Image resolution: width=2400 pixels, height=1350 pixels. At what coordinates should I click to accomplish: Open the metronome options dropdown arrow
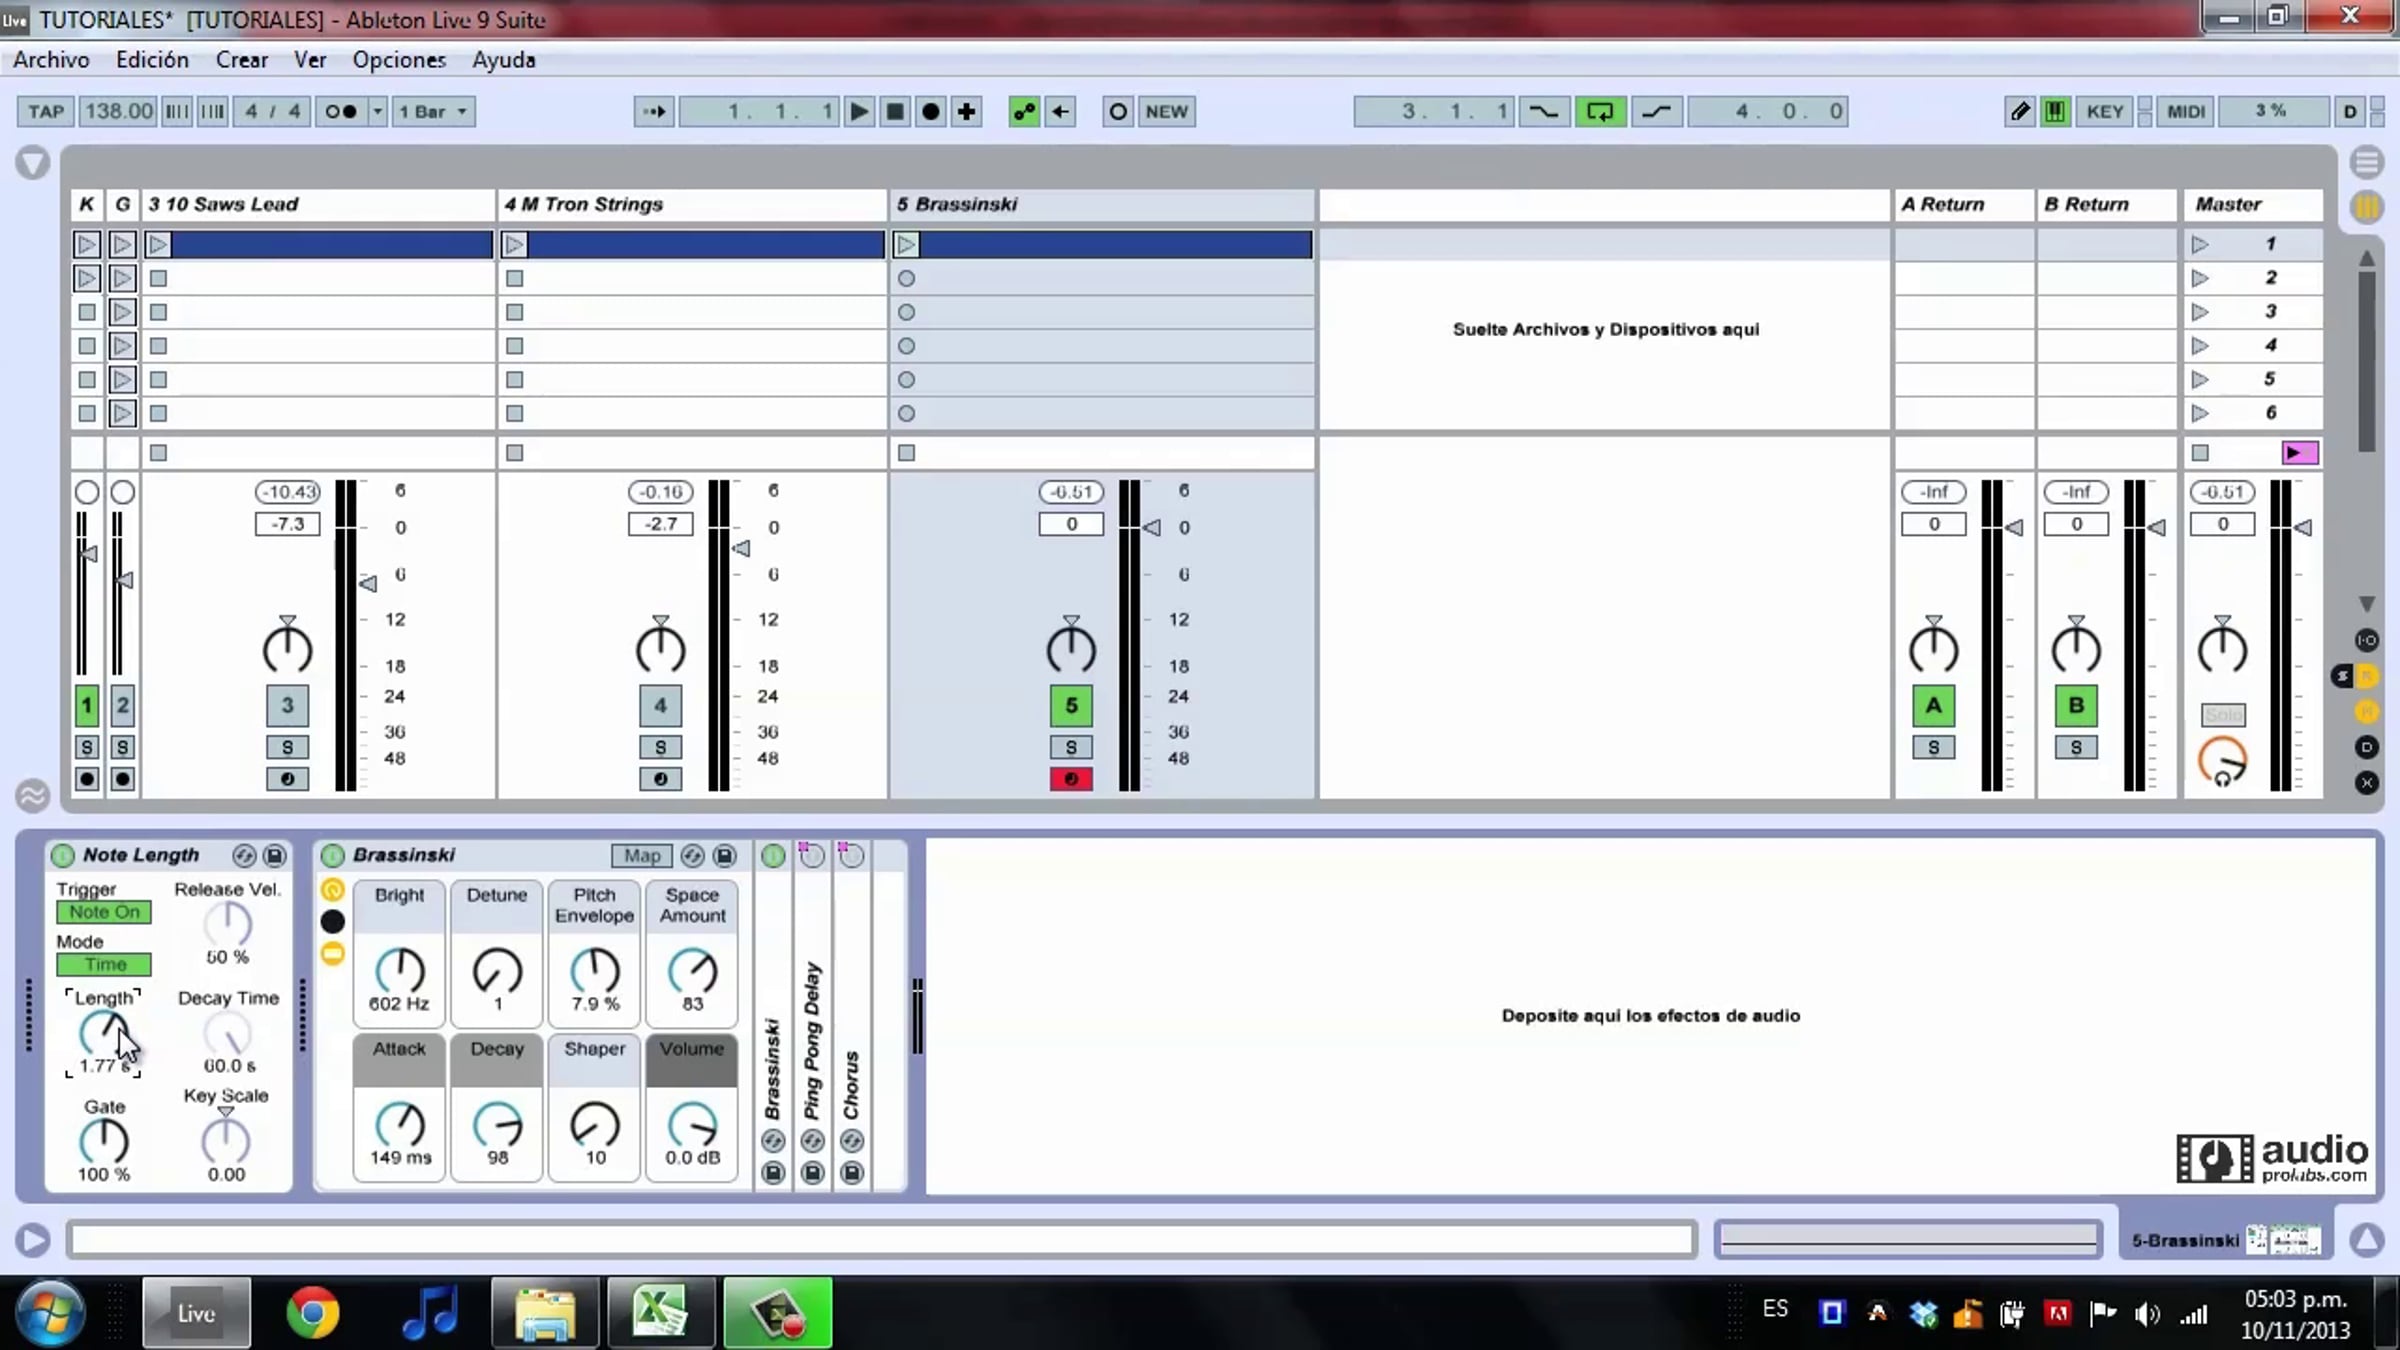[x=378, y=111]
